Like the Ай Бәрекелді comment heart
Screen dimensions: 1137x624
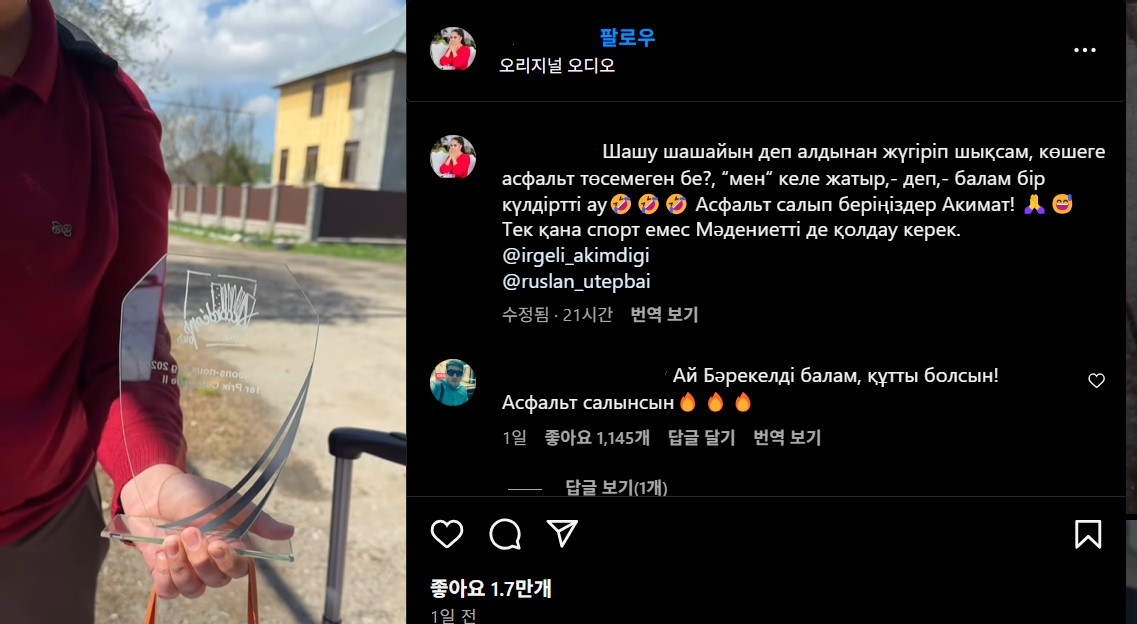pos(1096,380)
